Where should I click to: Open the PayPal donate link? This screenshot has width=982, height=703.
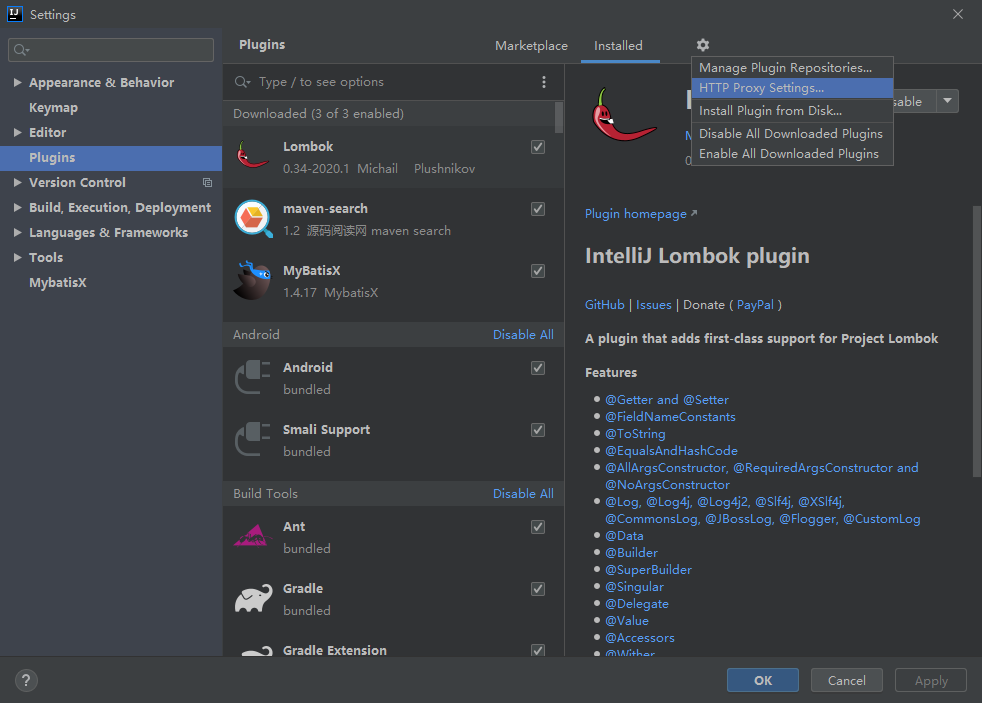point(755,305)
